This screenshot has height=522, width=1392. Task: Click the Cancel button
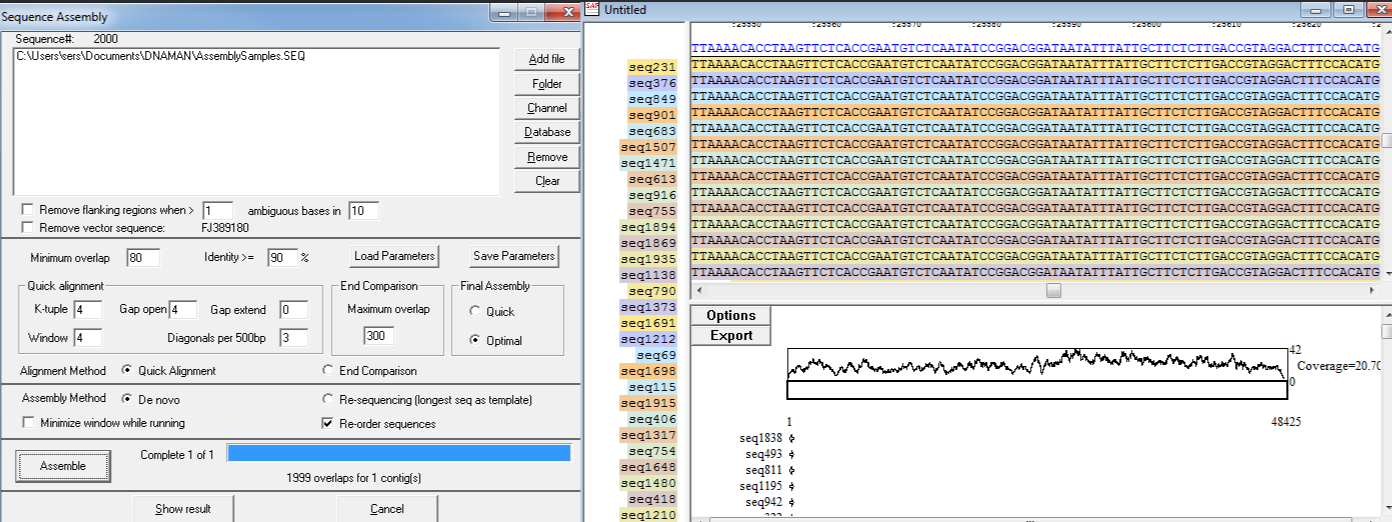(x=387, y=509)
